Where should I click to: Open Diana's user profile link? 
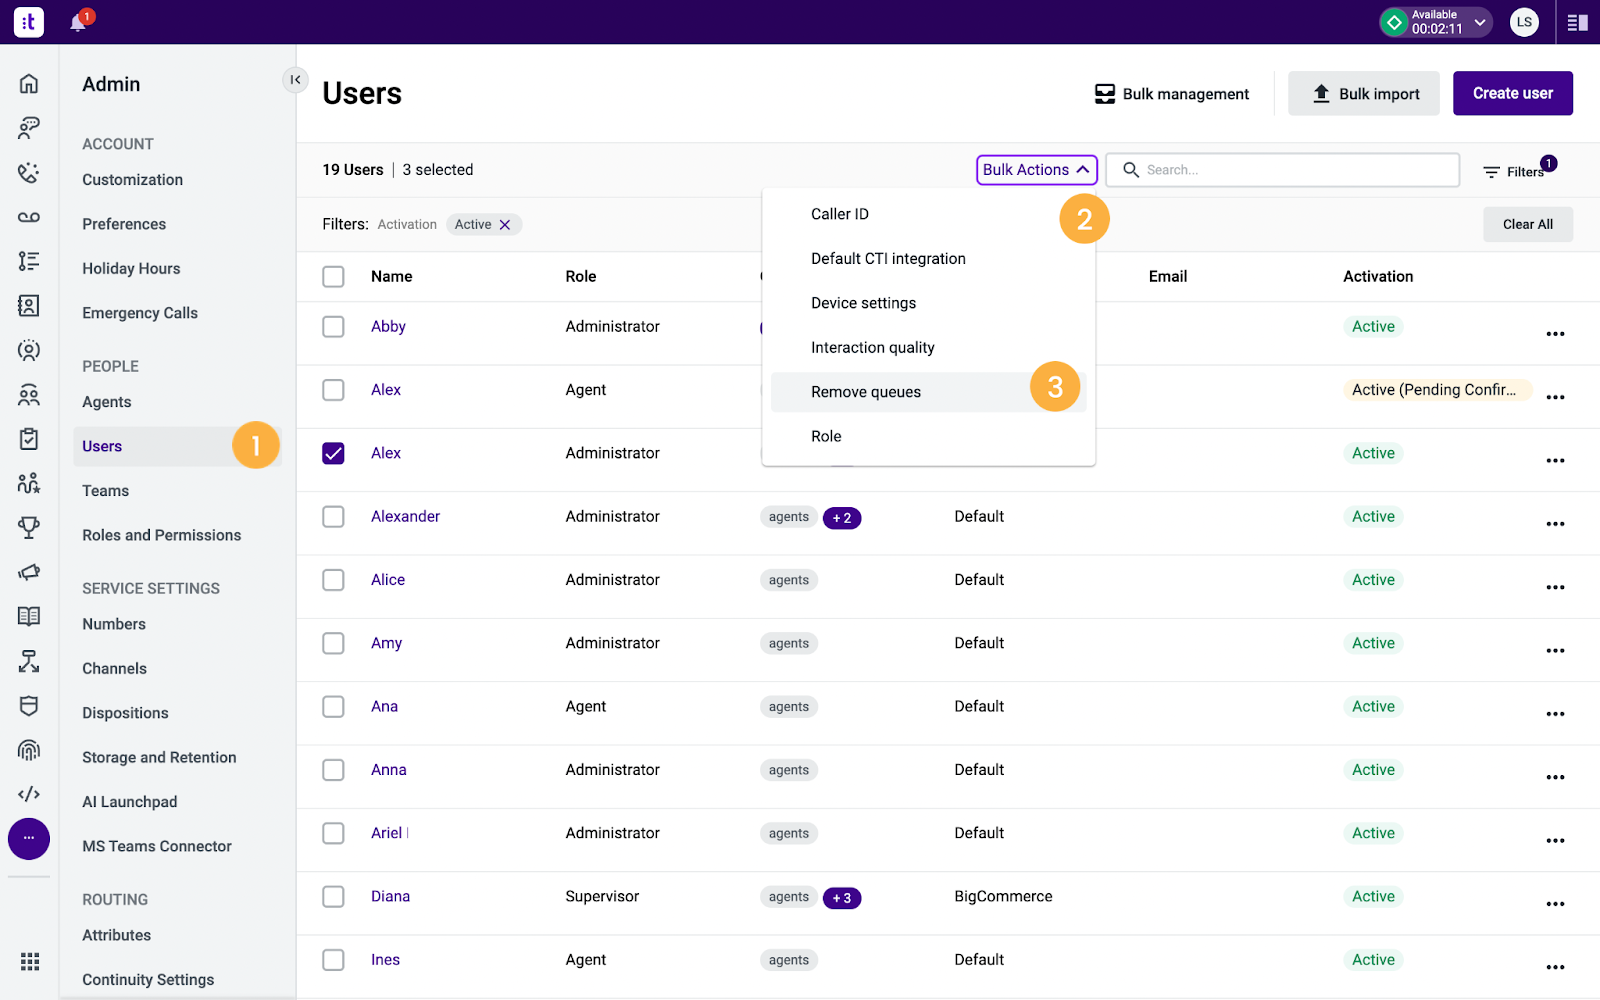pyautogui.click(x=390, y=896)
